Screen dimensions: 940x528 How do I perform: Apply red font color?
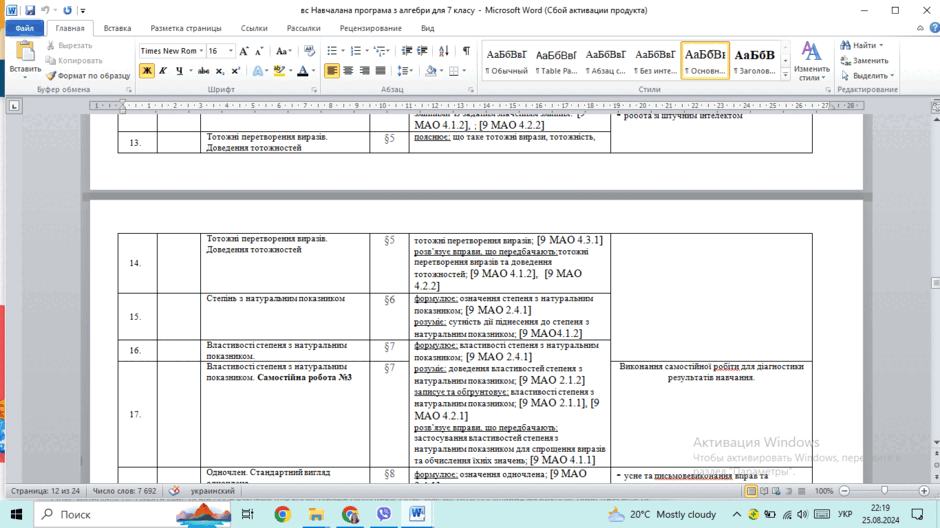pos(303,71)
